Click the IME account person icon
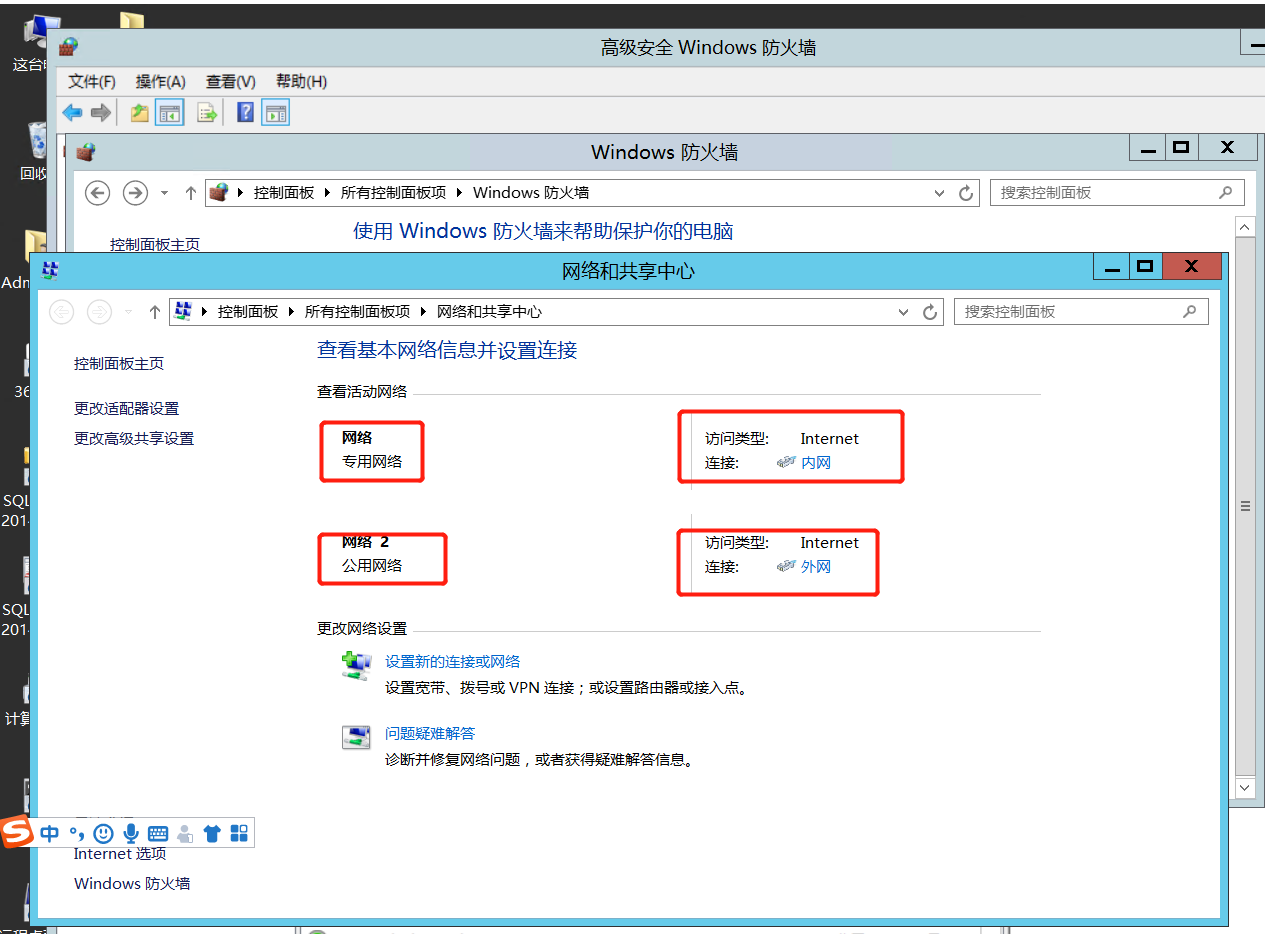1265x934 pixels. 185,833
